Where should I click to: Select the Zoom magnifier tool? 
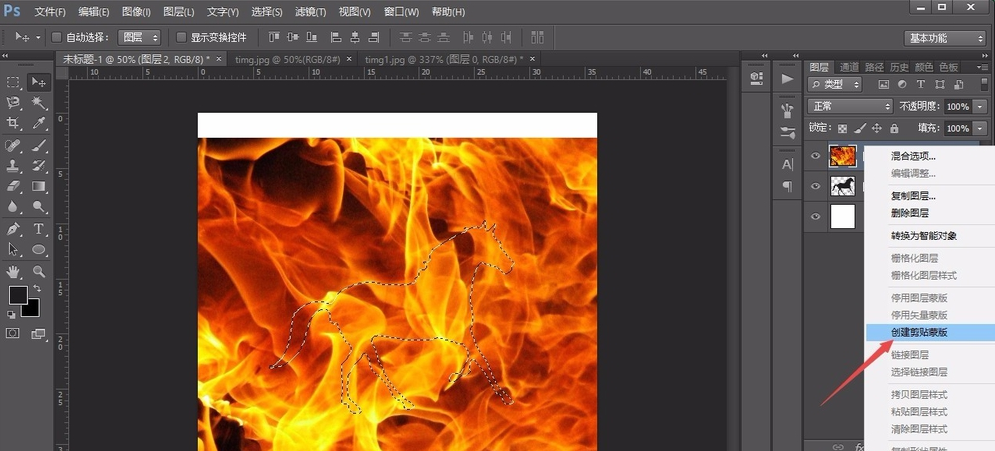[39, 271]
